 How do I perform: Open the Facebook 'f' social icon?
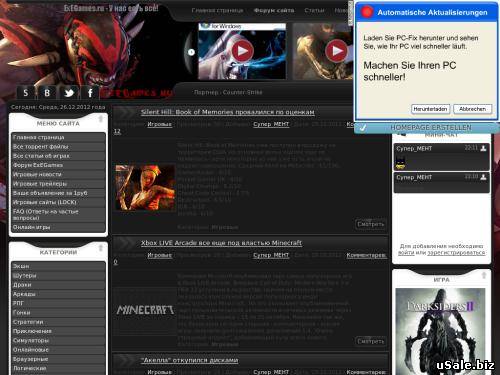pos(90,92)
